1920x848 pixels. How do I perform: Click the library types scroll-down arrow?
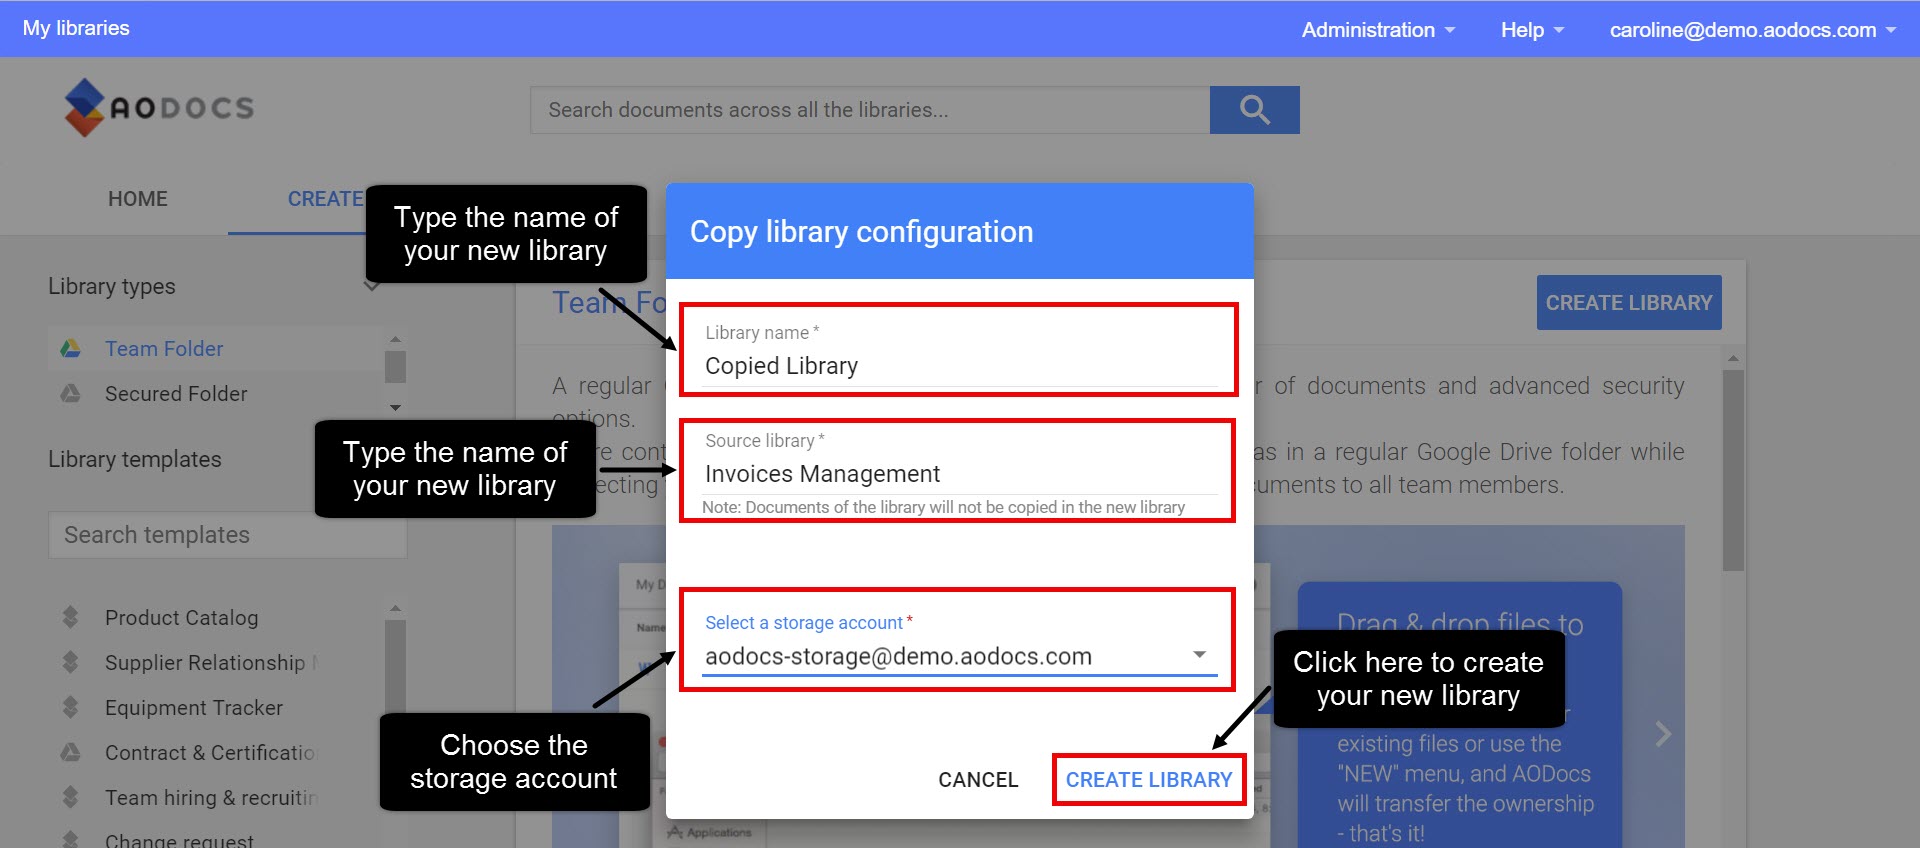coord(395,407)
